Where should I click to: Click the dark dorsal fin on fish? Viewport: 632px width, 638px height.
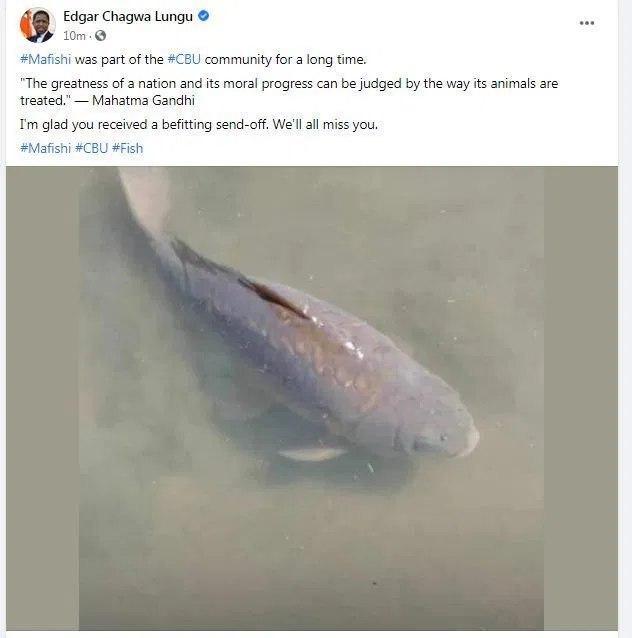[273, 297]
